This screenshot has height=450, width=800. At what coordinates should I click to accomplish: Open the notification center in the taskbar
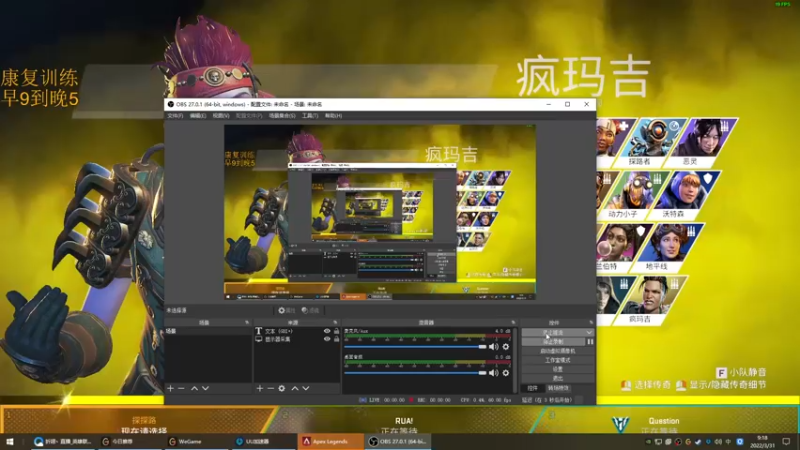pyautogui.click(x=786, y=441)
